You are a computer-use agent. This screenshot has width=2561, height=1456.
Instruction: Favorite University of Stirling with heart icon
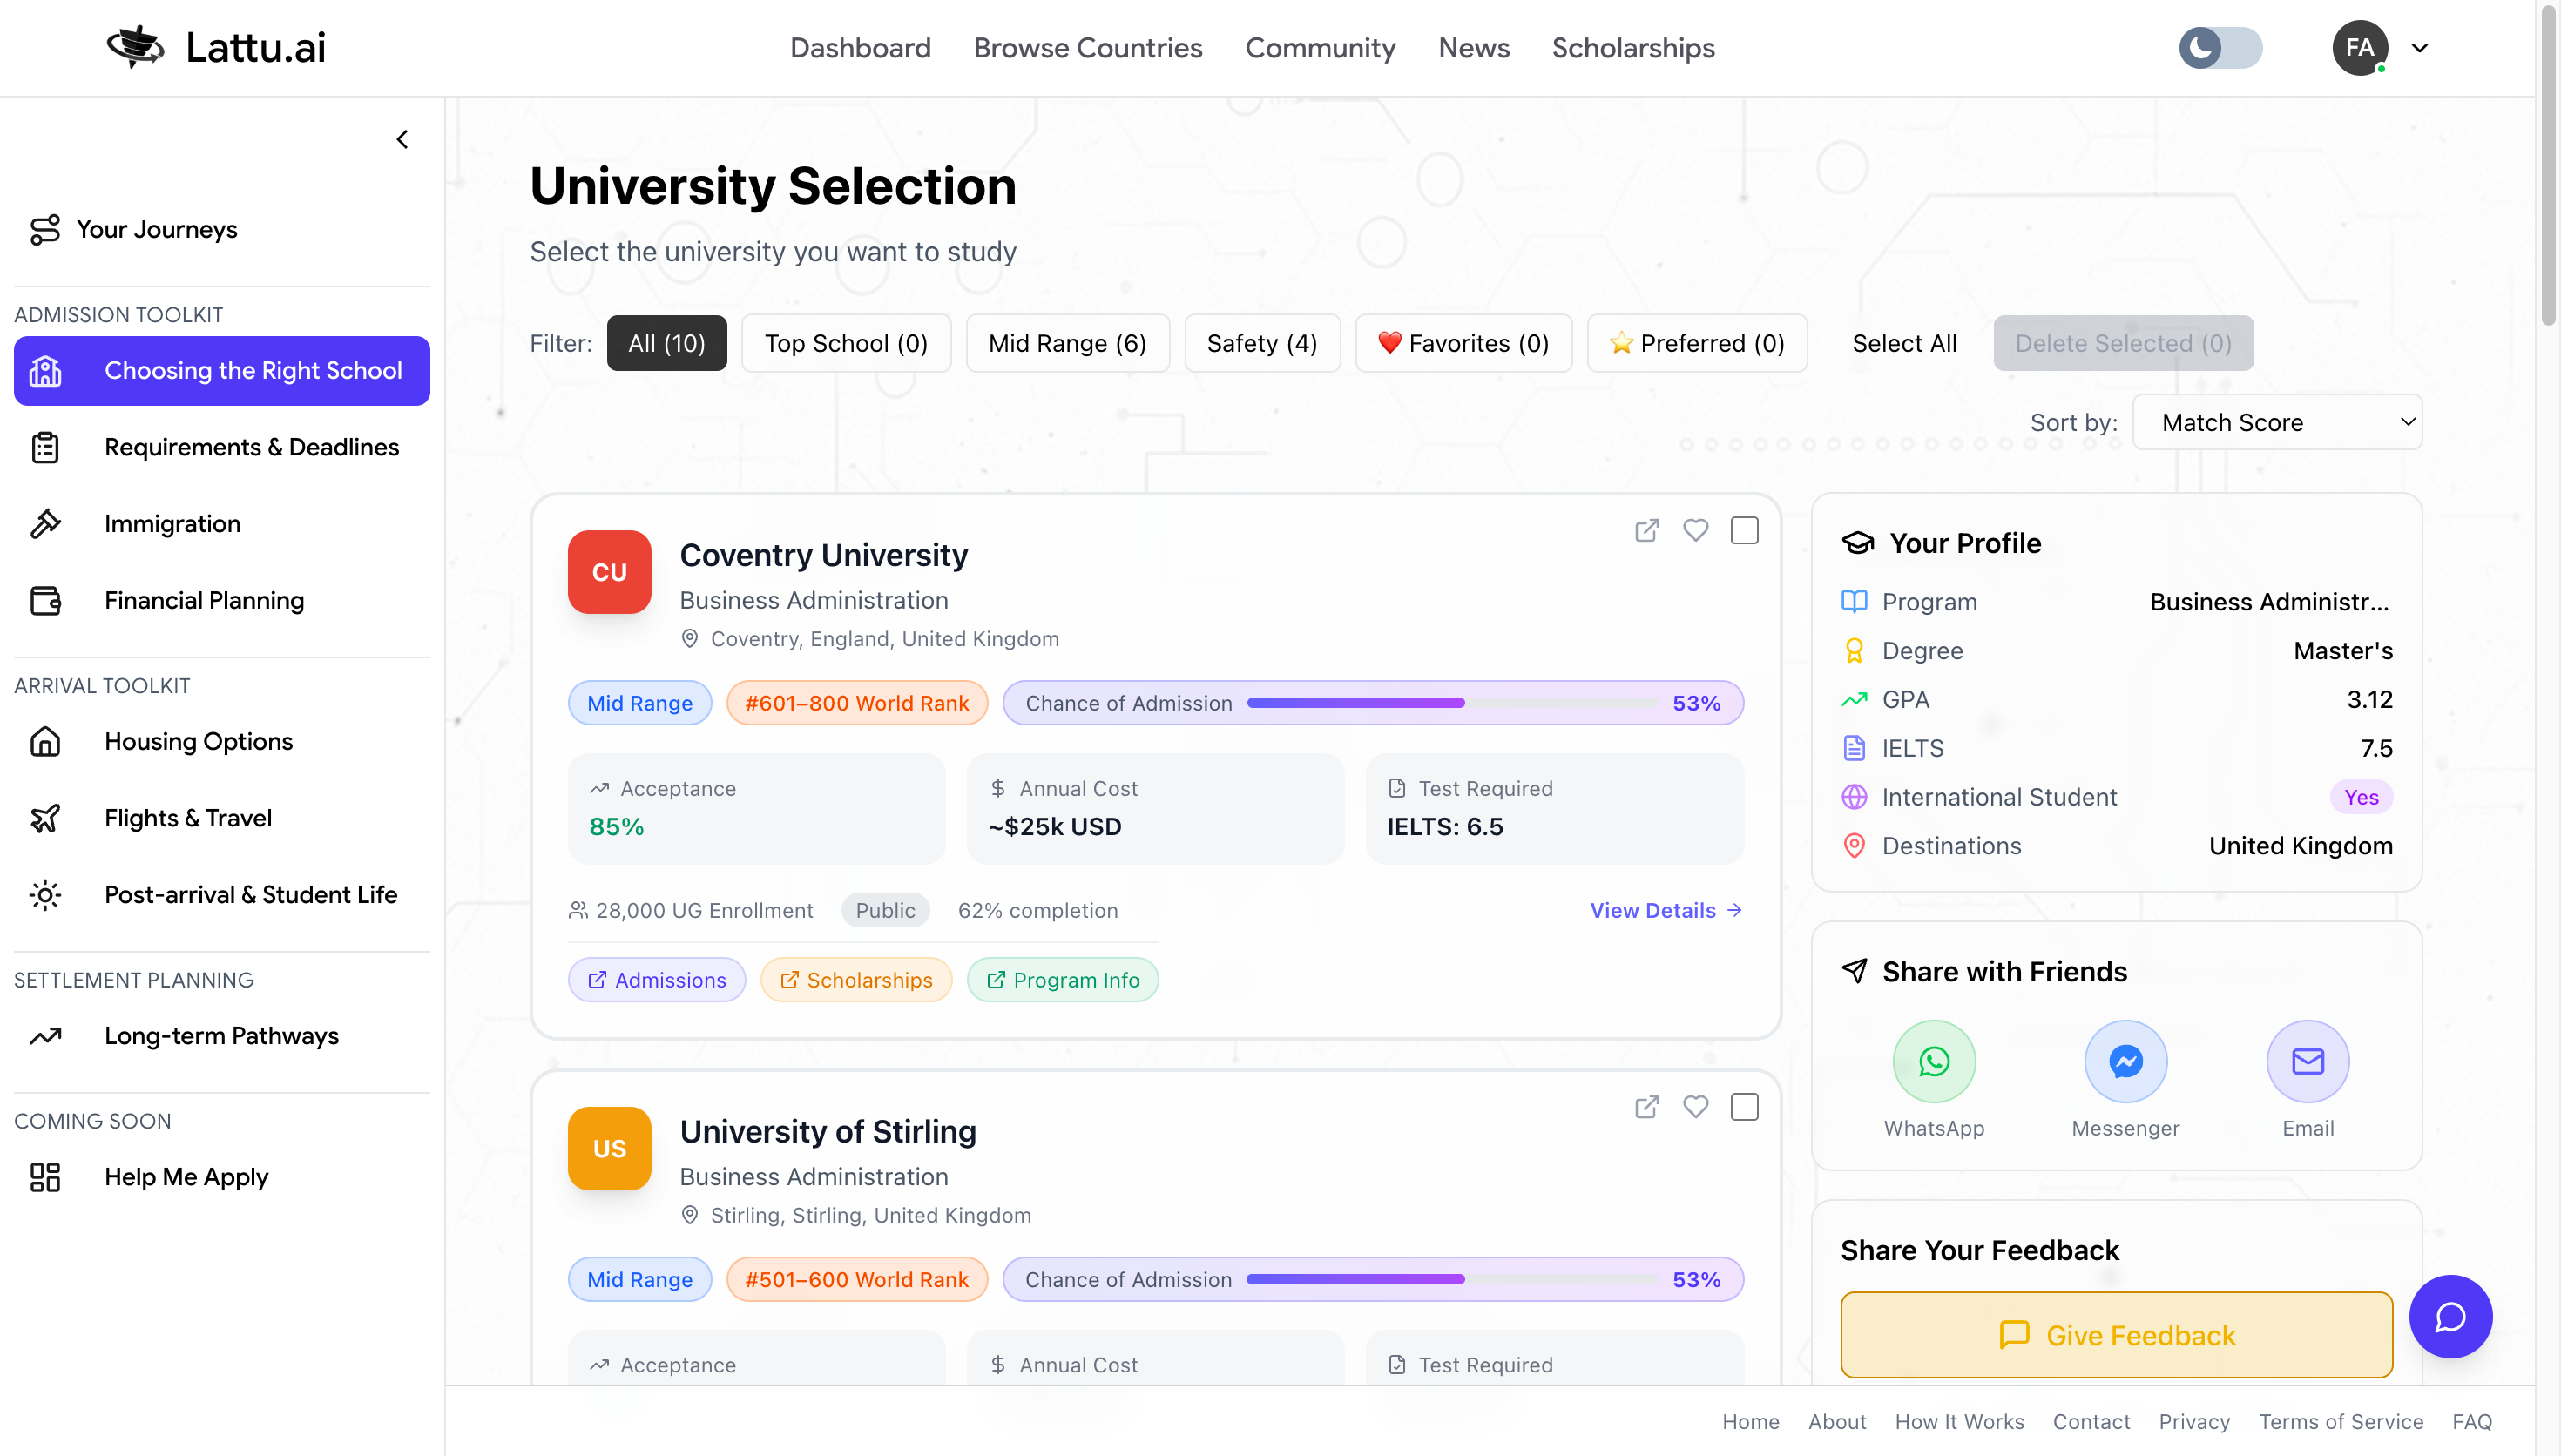tap(1695, 1107)
